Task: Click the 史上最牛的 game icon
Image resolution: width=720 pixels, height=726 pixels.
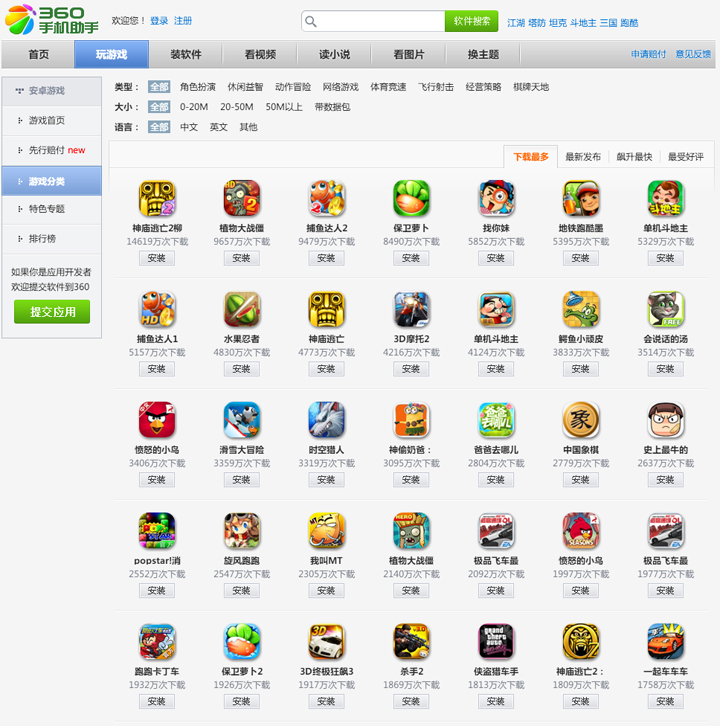Action: (x=665, y=420)
